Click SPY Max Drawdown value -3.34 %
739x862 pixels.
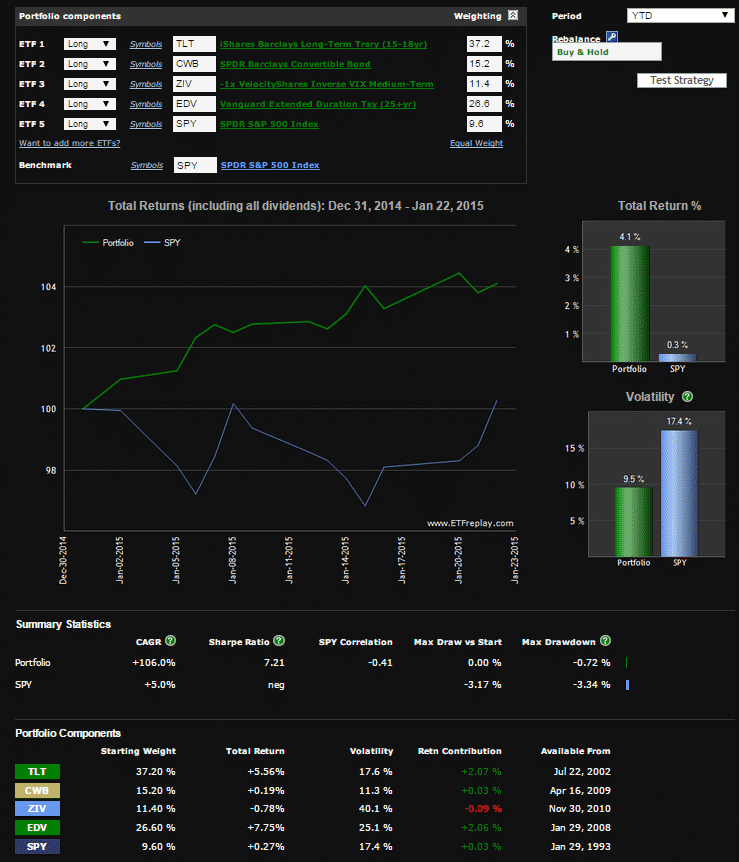tap(592, 684)
